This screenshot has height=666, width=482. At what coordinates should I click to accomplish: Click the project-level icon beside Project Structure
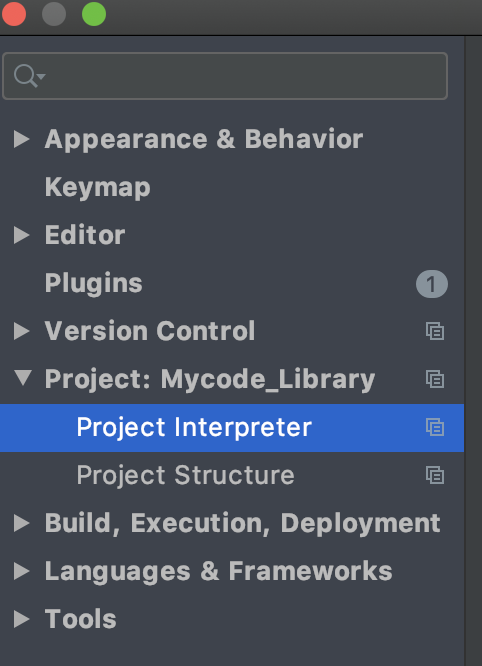(x=435, y=475)
